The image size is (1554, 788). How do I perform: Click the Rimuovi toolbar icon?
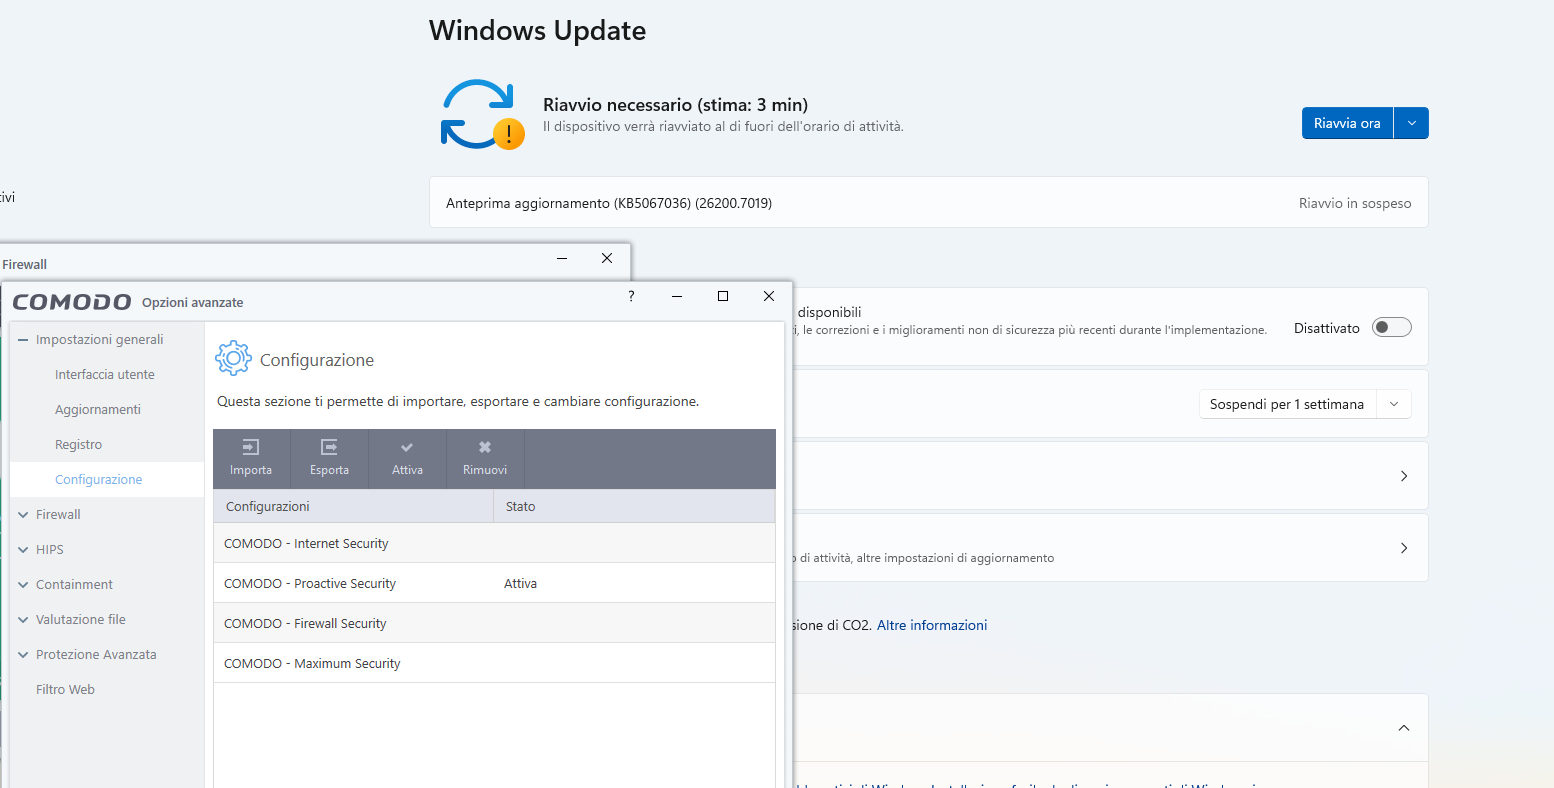point(485,448)
